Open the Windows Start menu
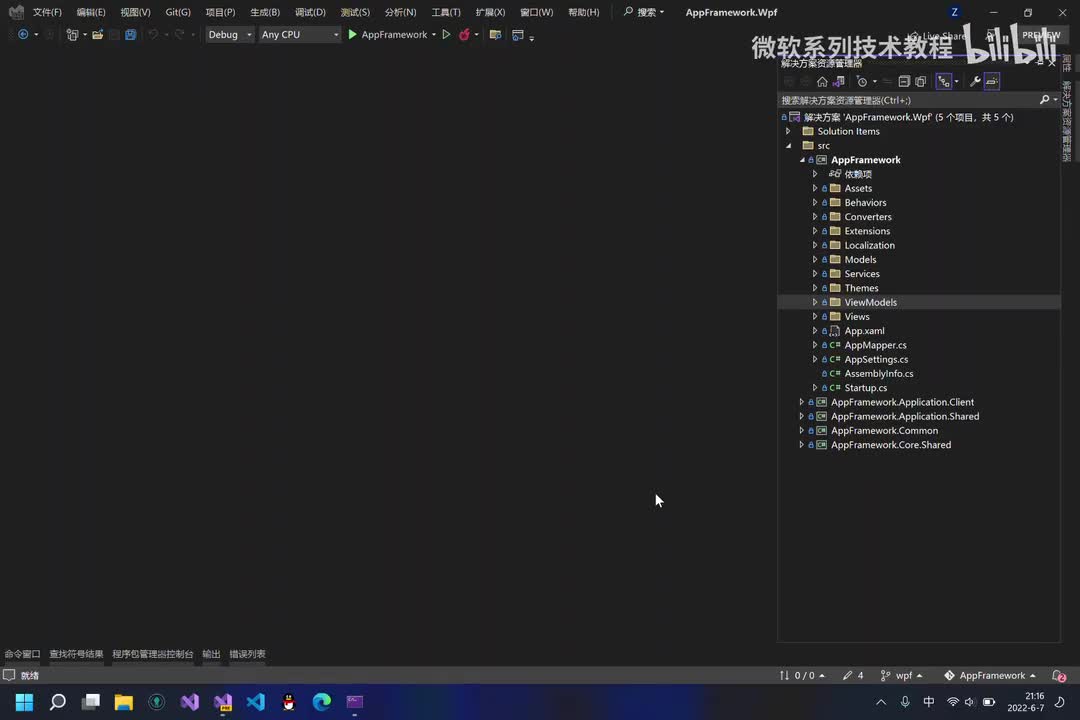 click(x=24, y=702)
